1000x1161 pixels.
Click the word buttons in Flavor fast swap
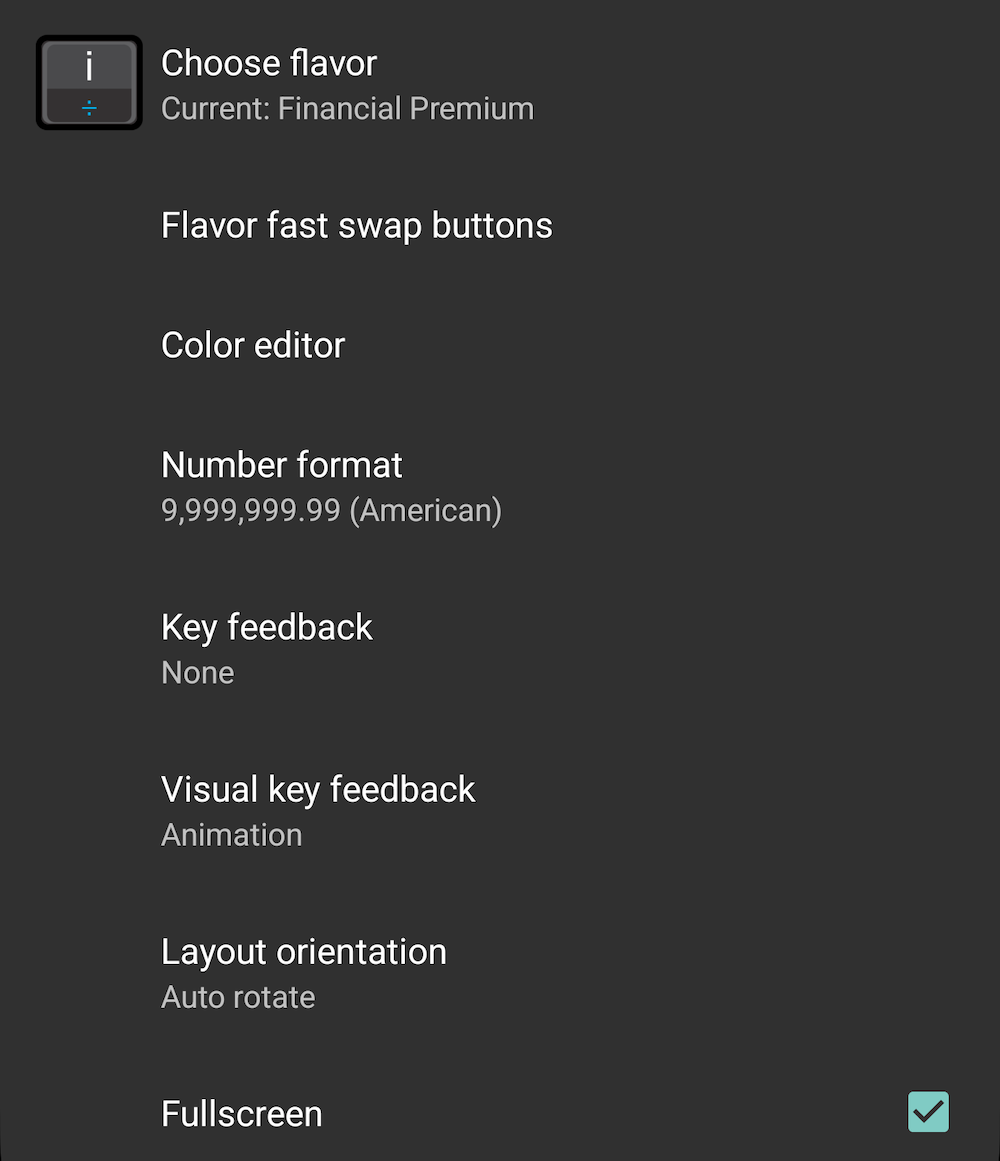492,225
